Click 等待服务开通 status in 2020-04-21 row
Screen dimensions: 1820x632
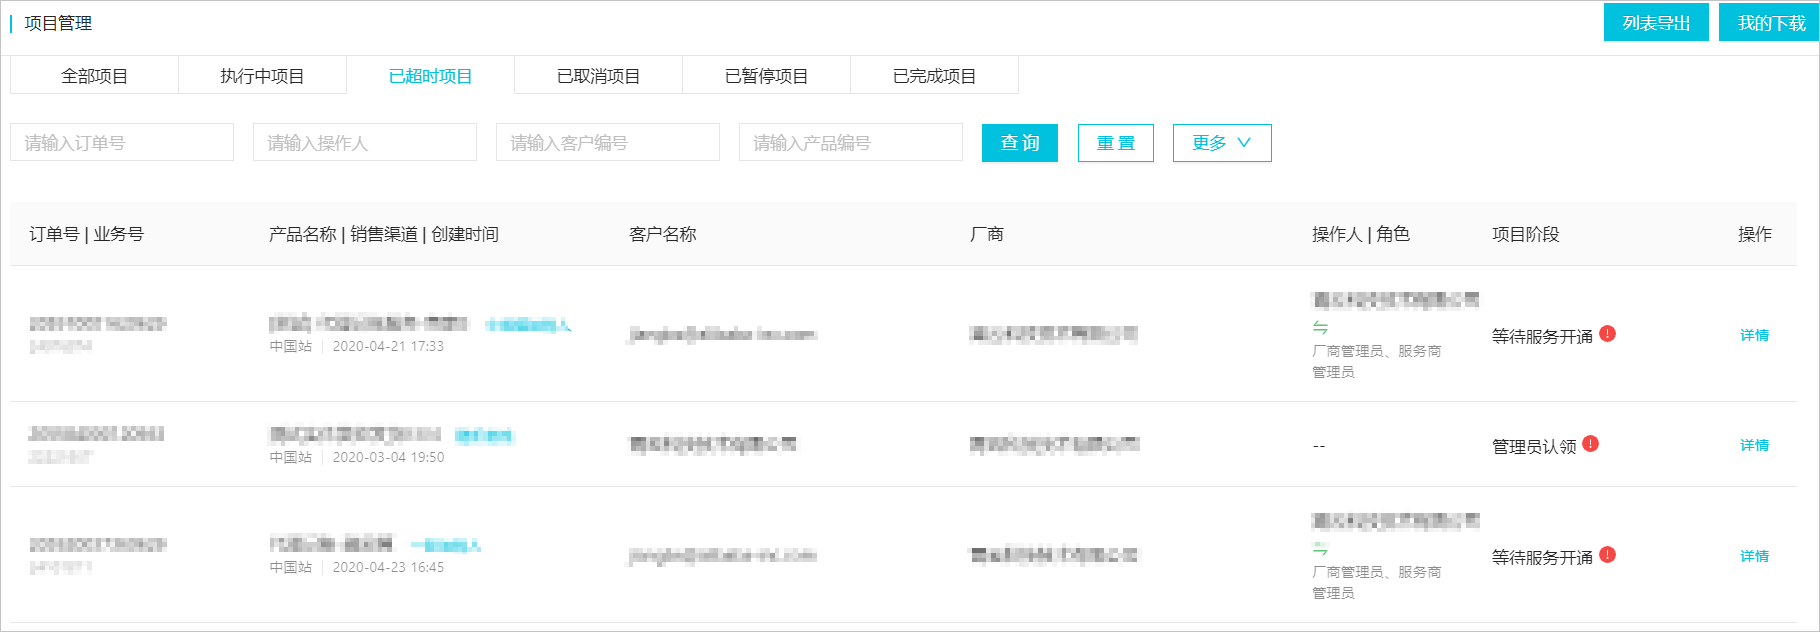coord(1542,337)
